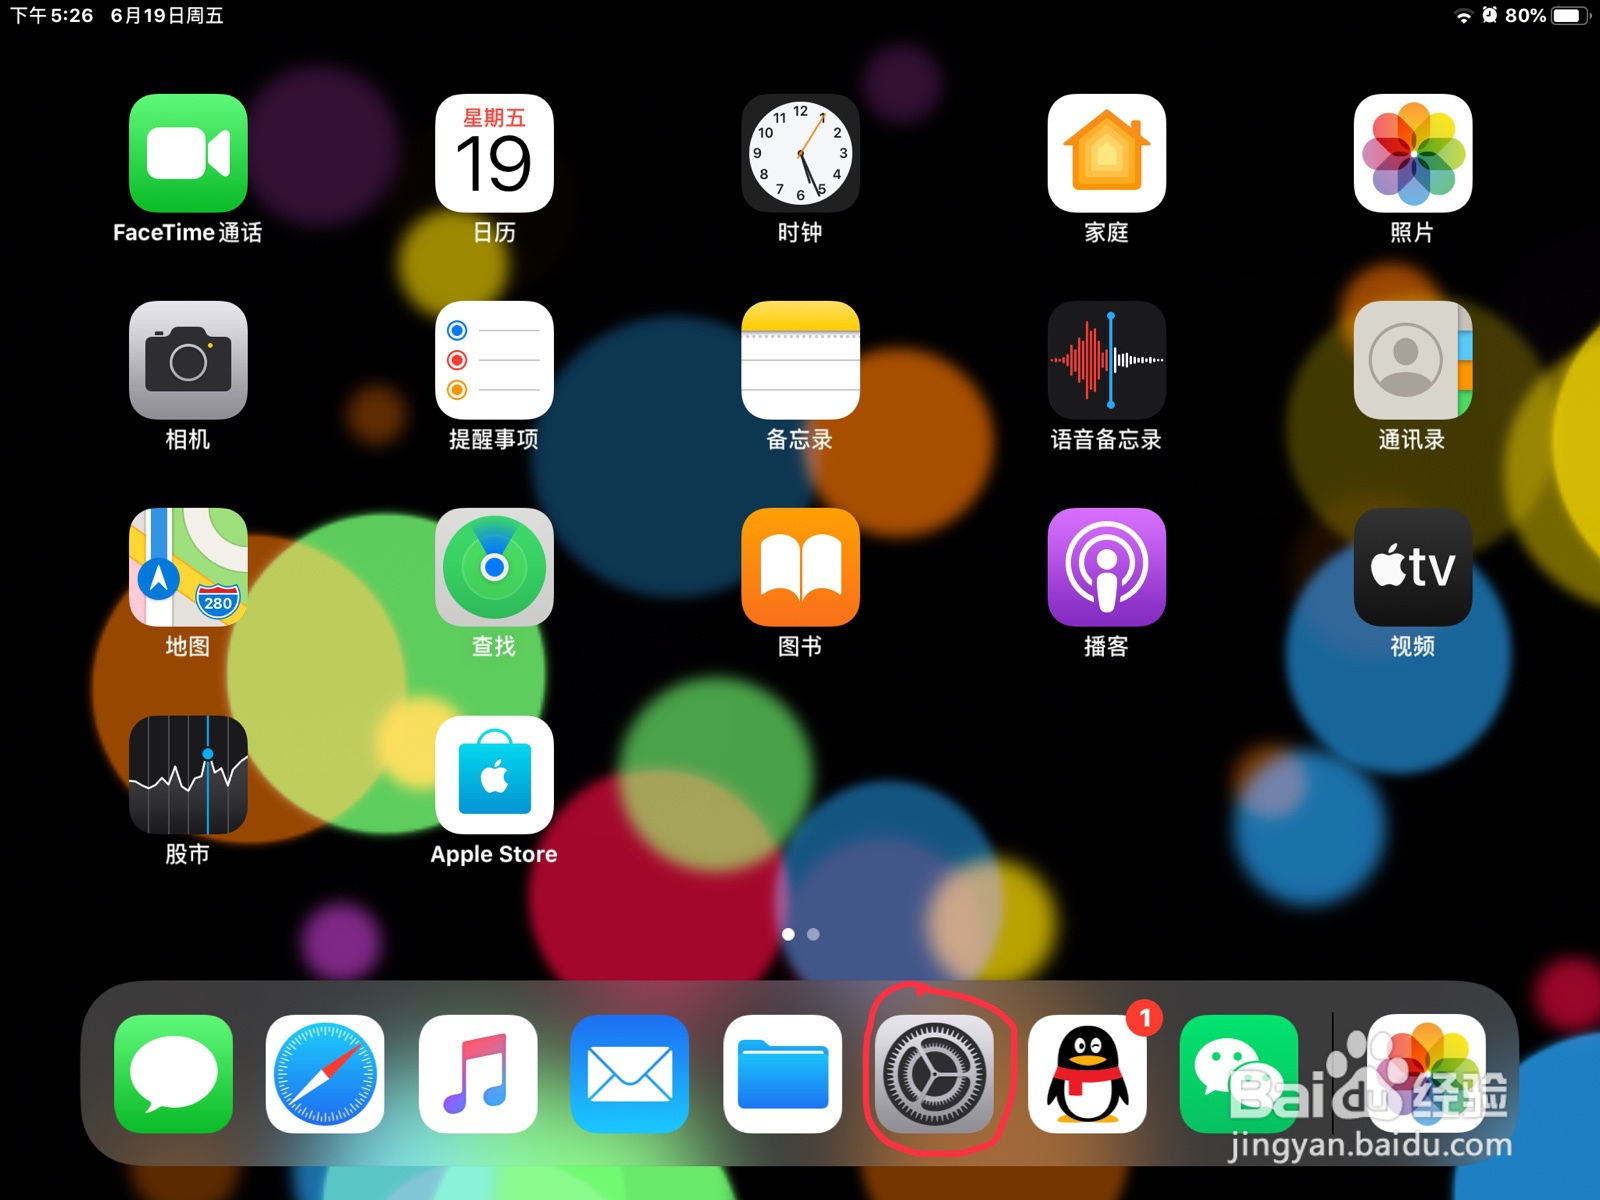1600x1200 pixels.
Task: Launch Apple TV (视频)
Action: pos(1412,567)
